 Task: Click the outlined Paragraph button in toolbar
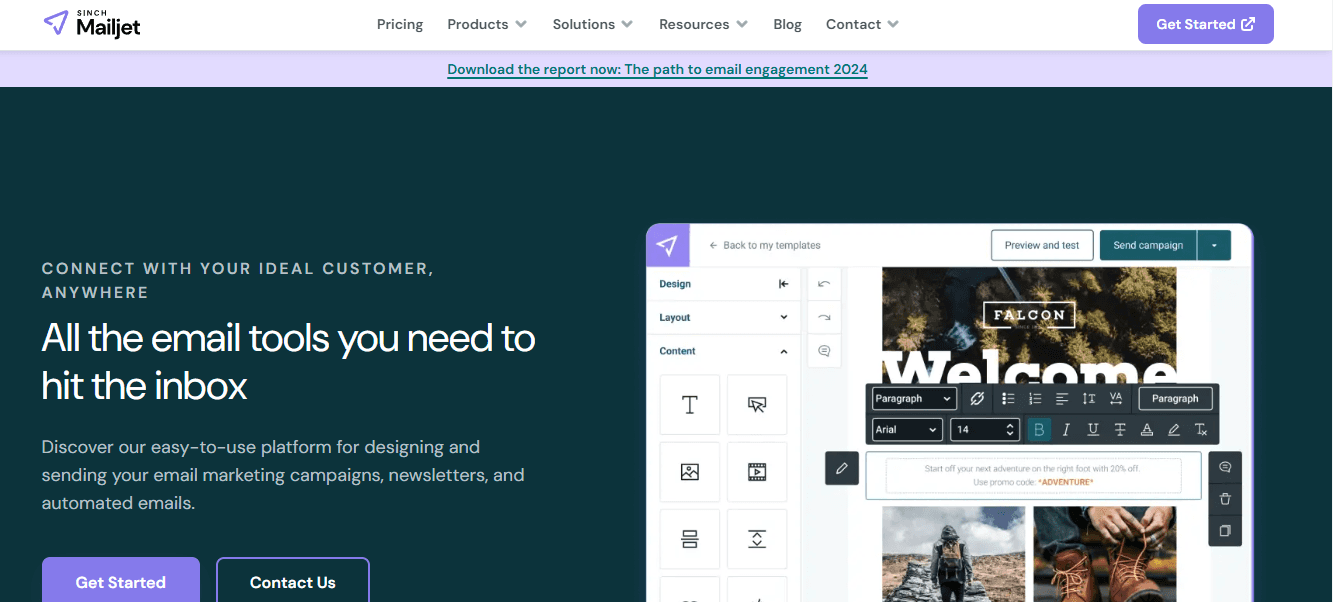(x=1175, y=398)
